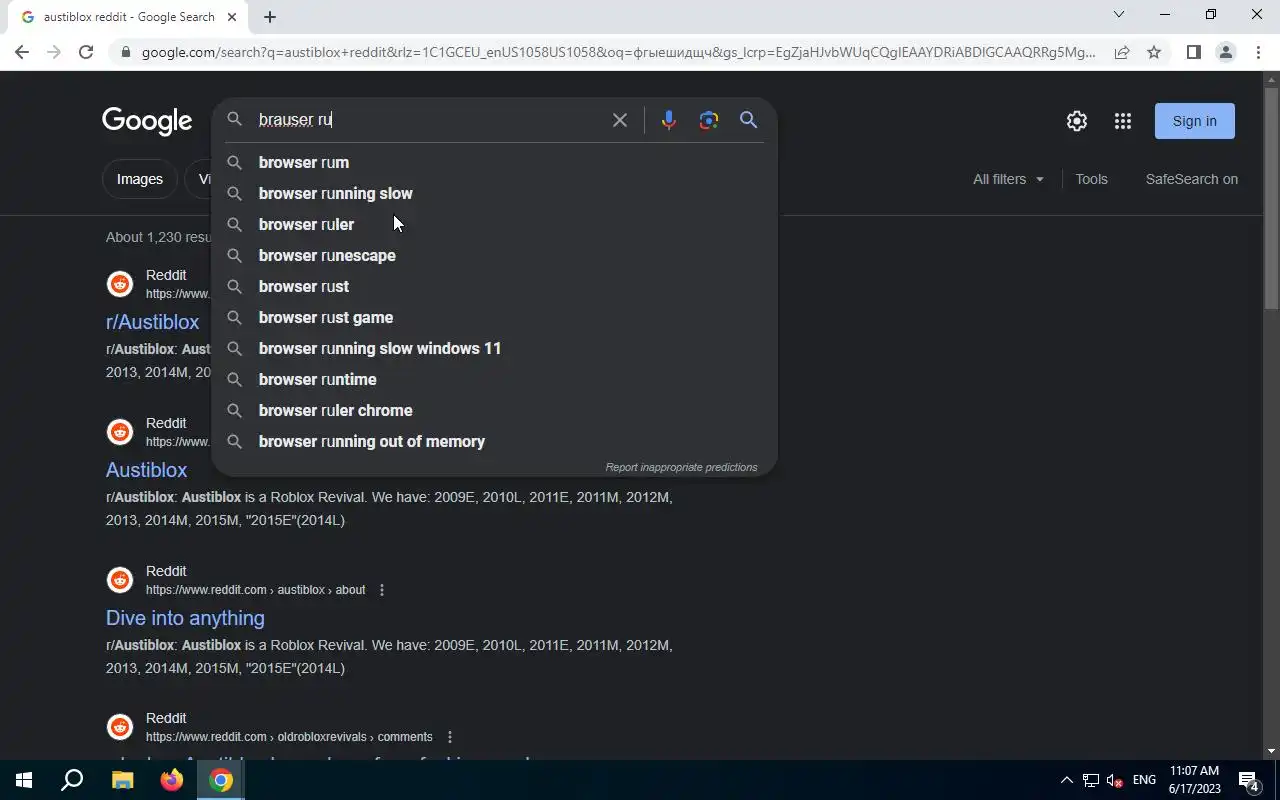This screenshot has height=800, width=1280.
Task: Click the network tray icon
Action: [x=1091, y=780]
